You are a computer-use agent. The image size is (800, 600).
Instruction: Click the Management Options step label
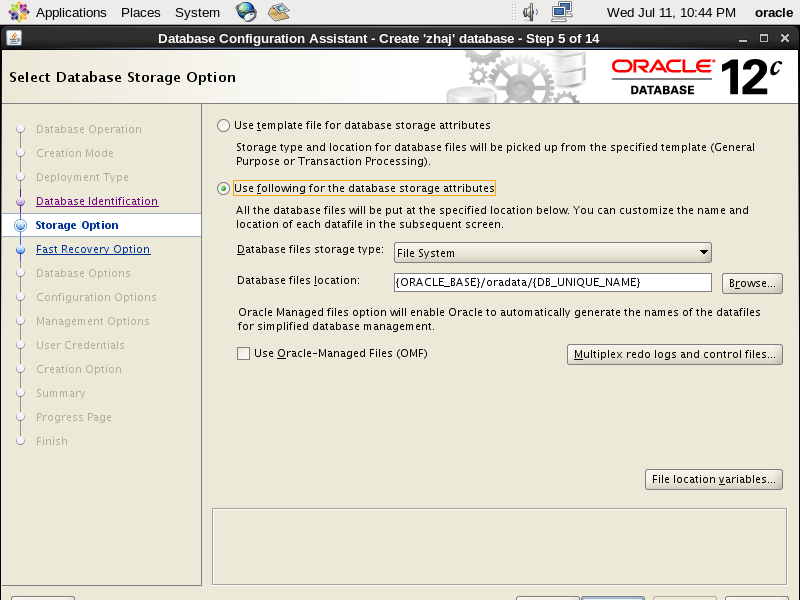pos(92,321)
